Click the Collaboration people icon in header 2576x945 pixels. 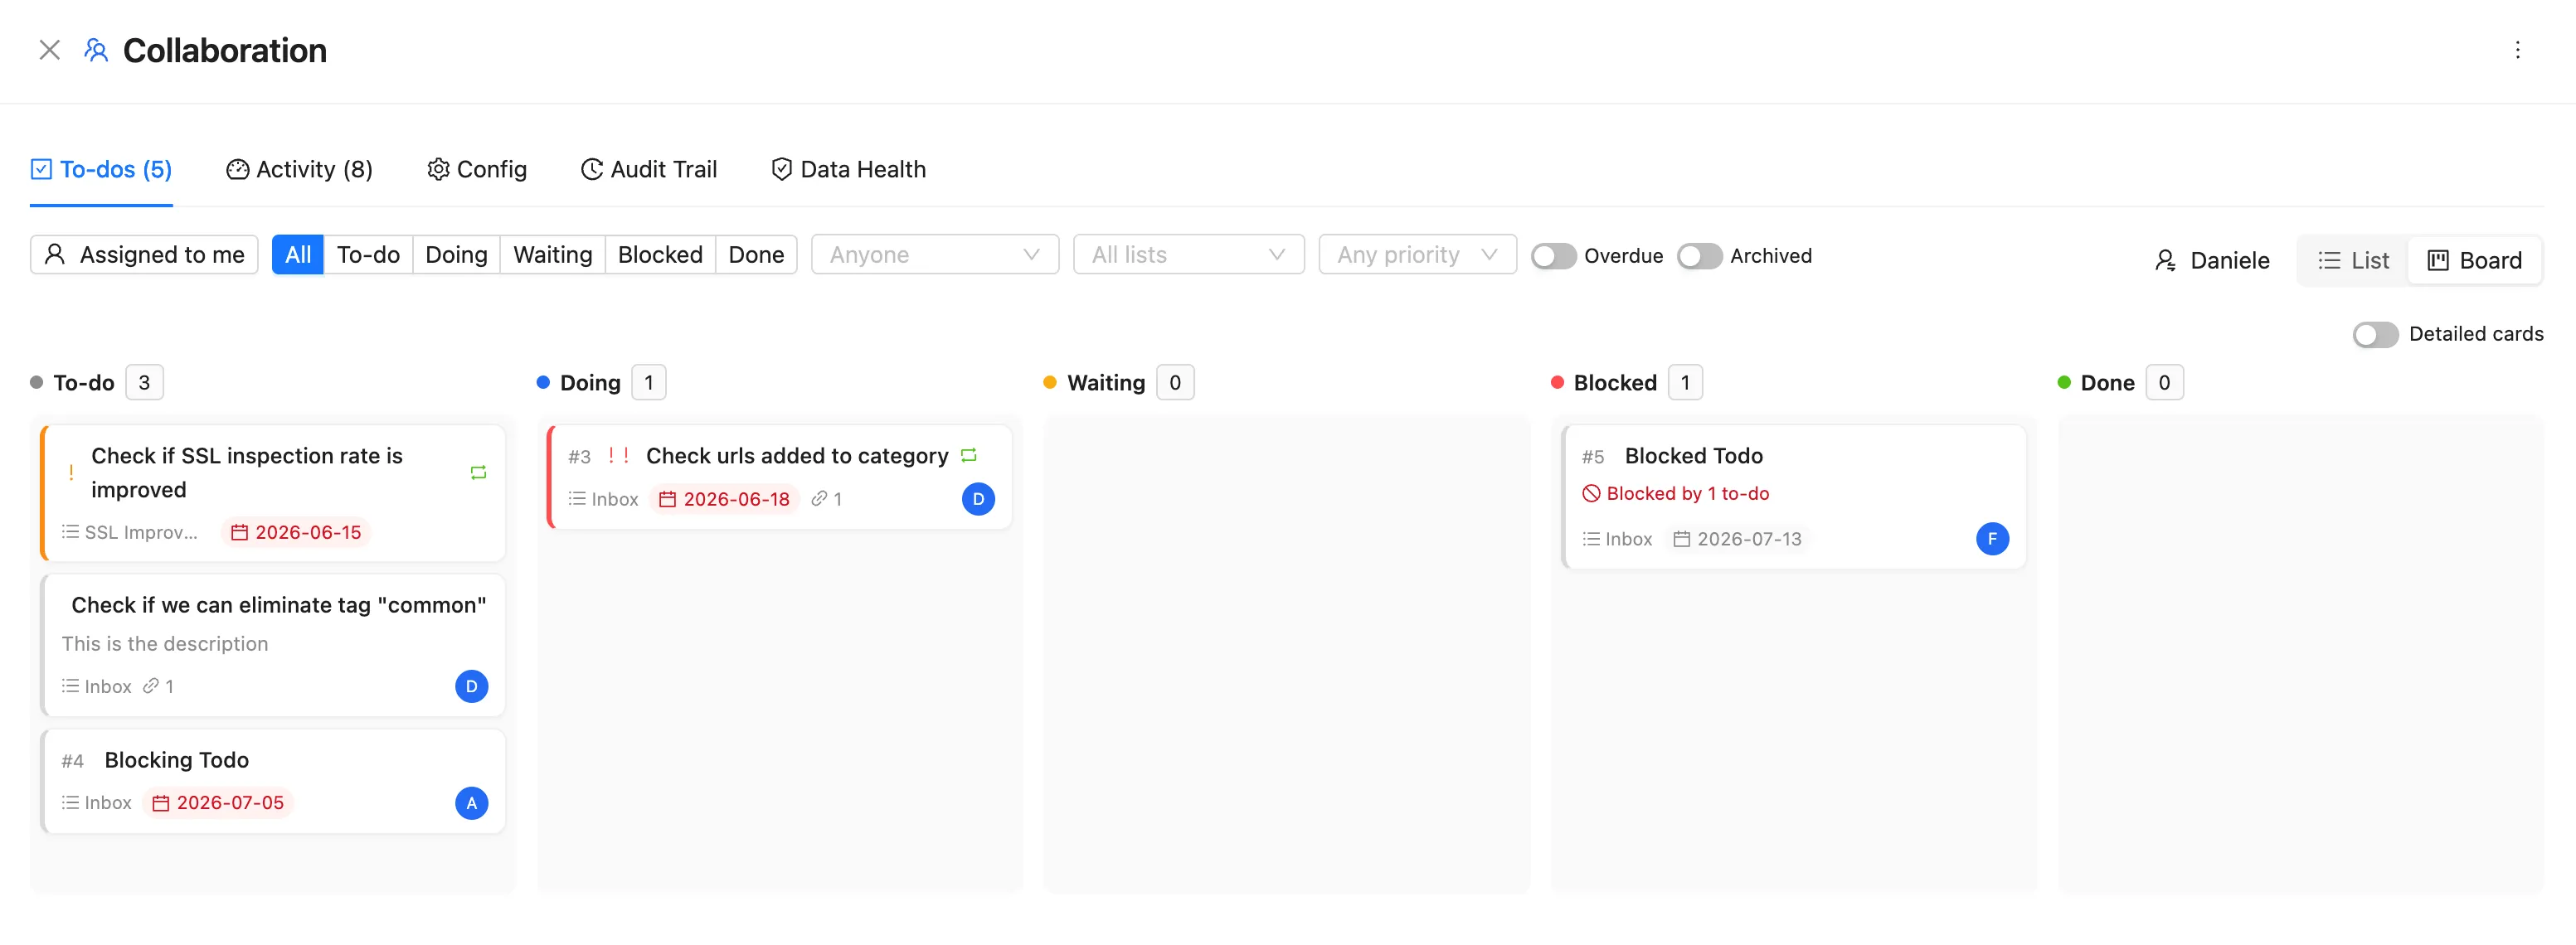(x=96, y=50)
